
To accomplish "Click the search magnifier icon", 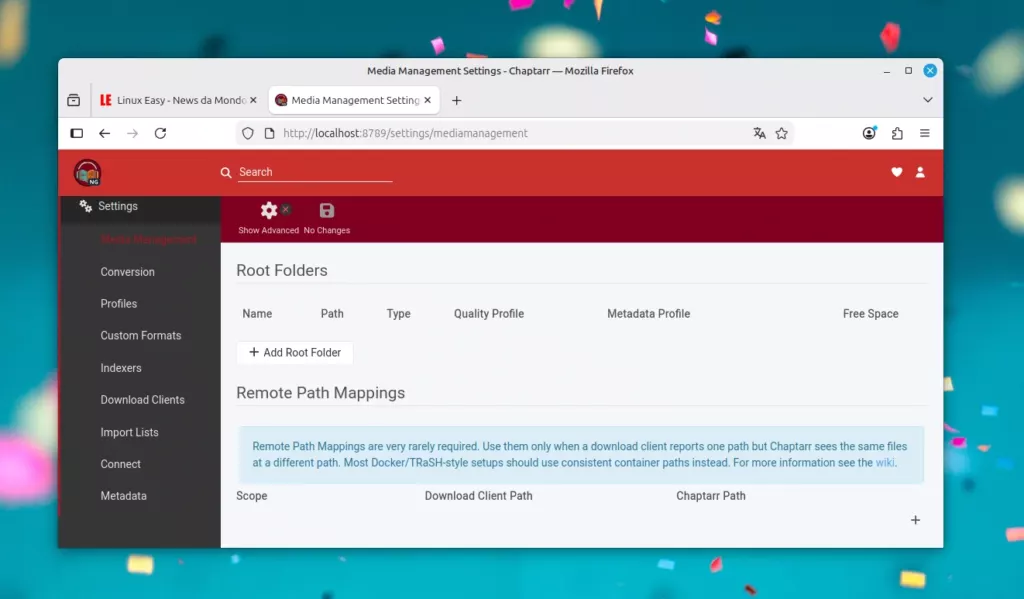I will [x=226, y=172].
